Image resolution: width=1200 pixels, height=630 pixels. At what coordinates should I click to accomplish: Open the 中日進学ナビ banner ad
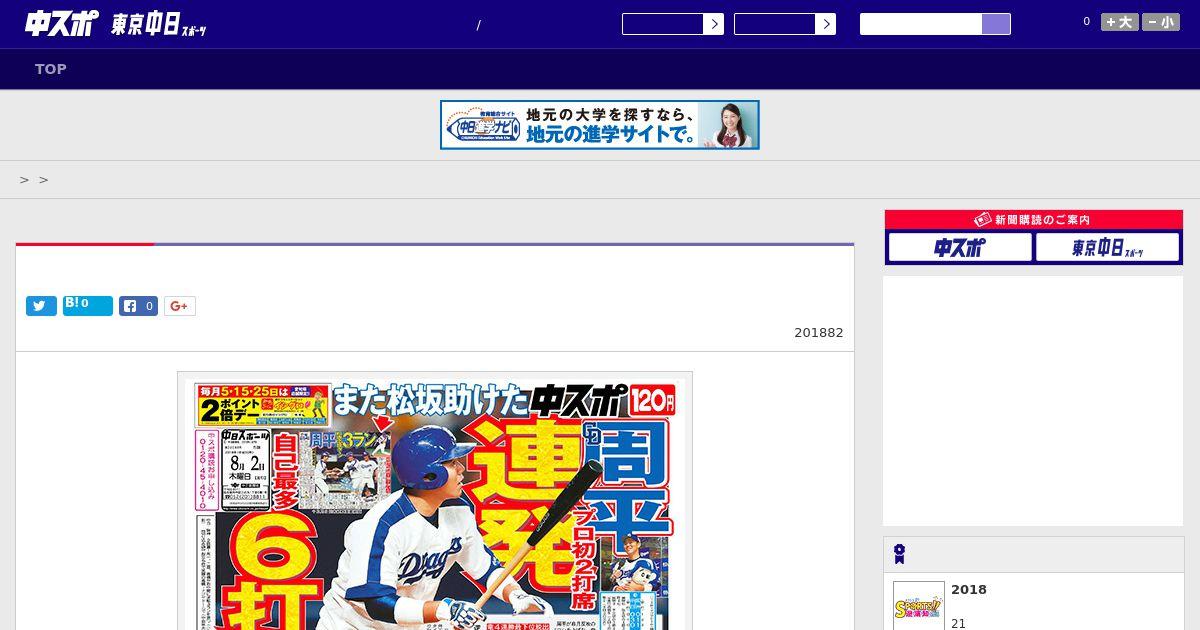[600, 125]
